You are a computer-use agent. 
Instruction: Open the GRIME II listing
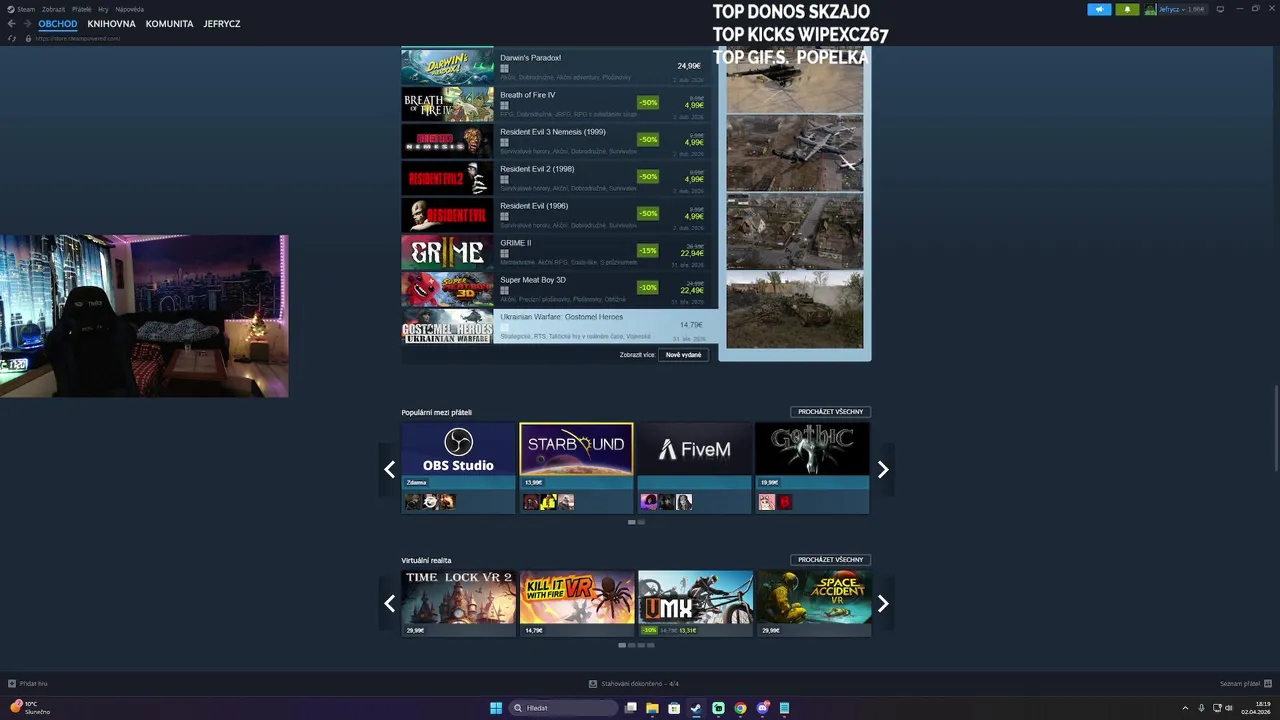tap(559, 252)
